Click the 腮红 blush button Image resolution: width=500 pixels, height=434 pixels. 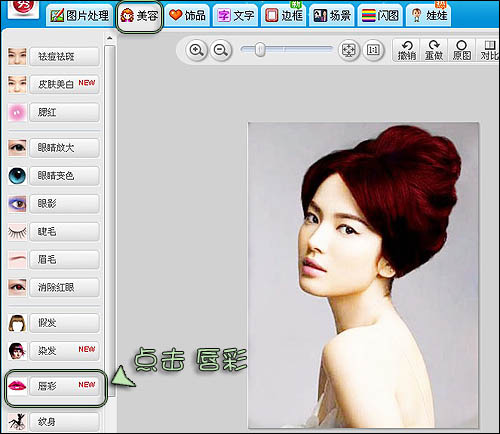64,112
